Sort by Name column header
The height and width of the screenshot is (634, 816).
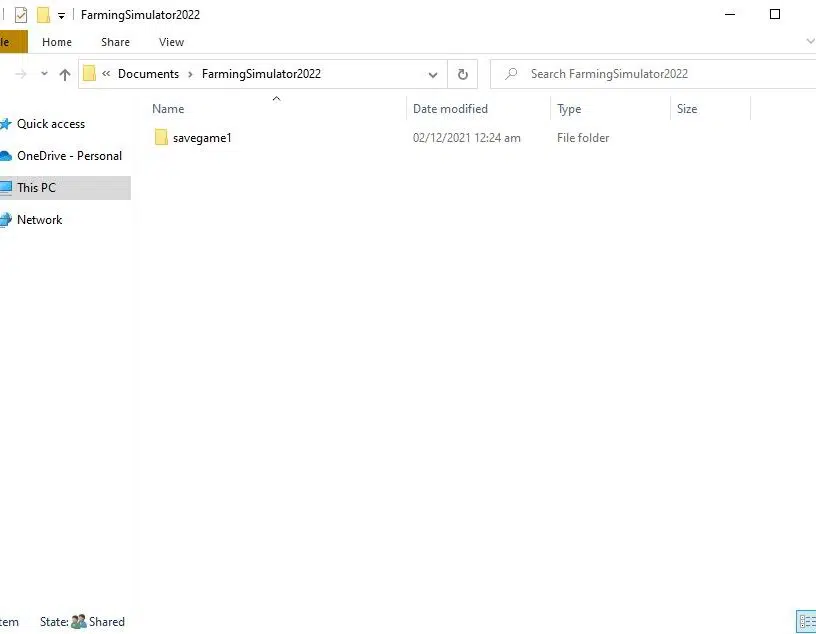[x=168, y=109]
